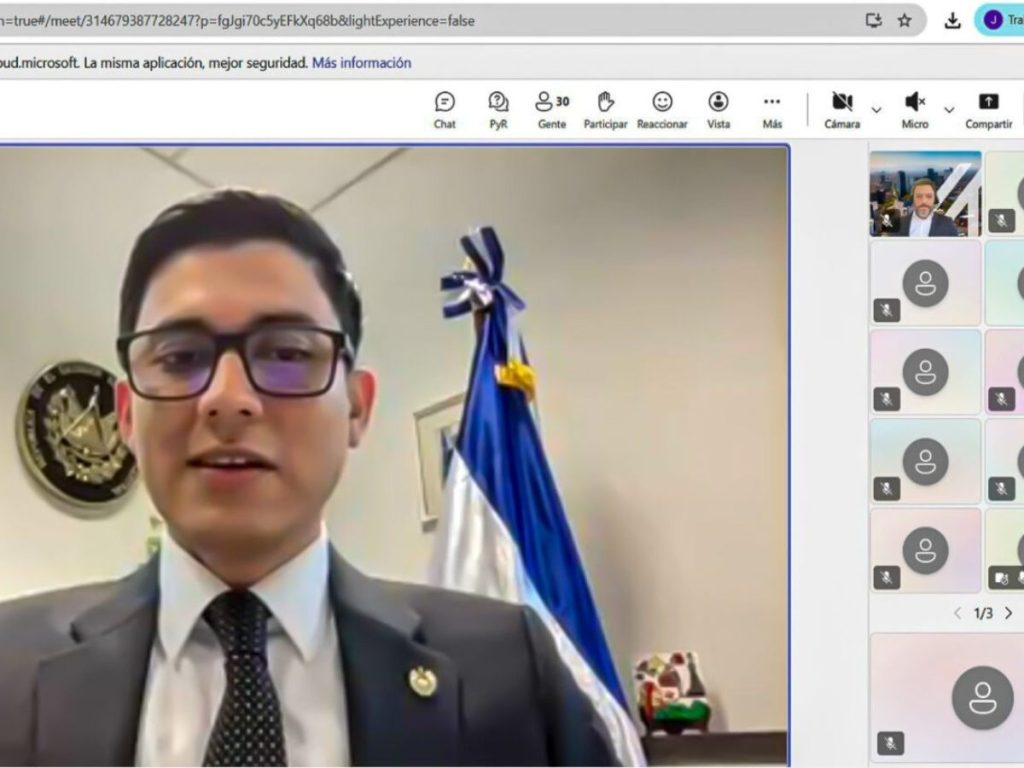
Task: Select the participant thumbnail with city background
Action: click(925, 194)
